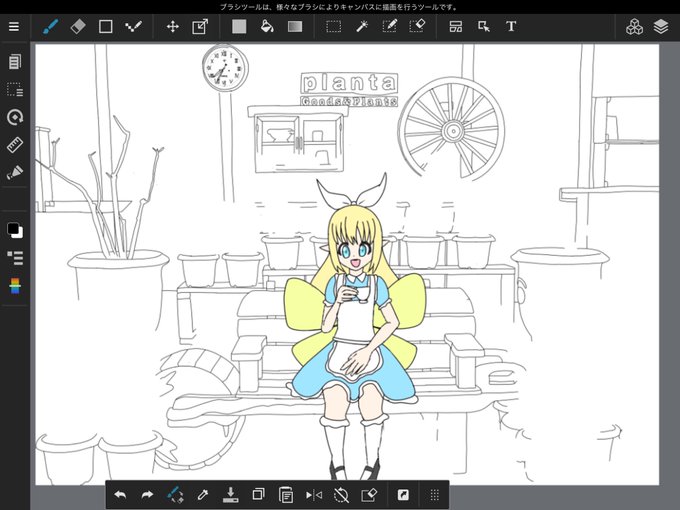
Task: Activate the Move tool
Action: point(173,26)
